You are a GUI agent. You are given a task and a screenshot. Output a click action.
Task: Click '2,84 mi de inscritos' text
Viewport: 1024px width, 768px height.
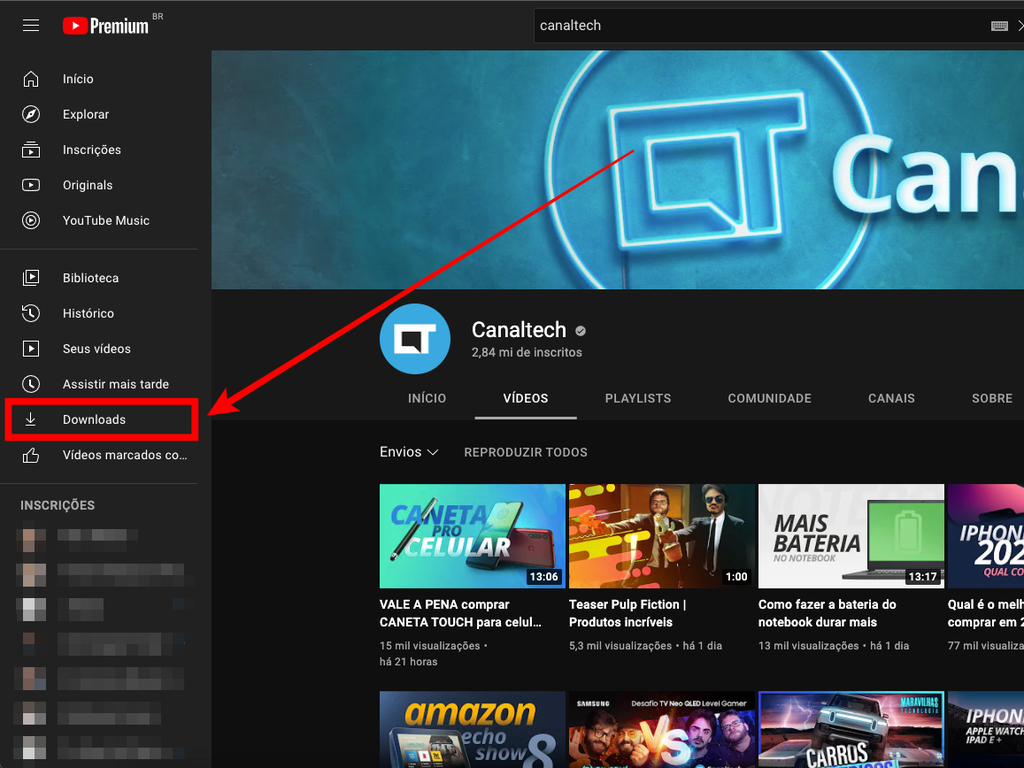[526, 353]
